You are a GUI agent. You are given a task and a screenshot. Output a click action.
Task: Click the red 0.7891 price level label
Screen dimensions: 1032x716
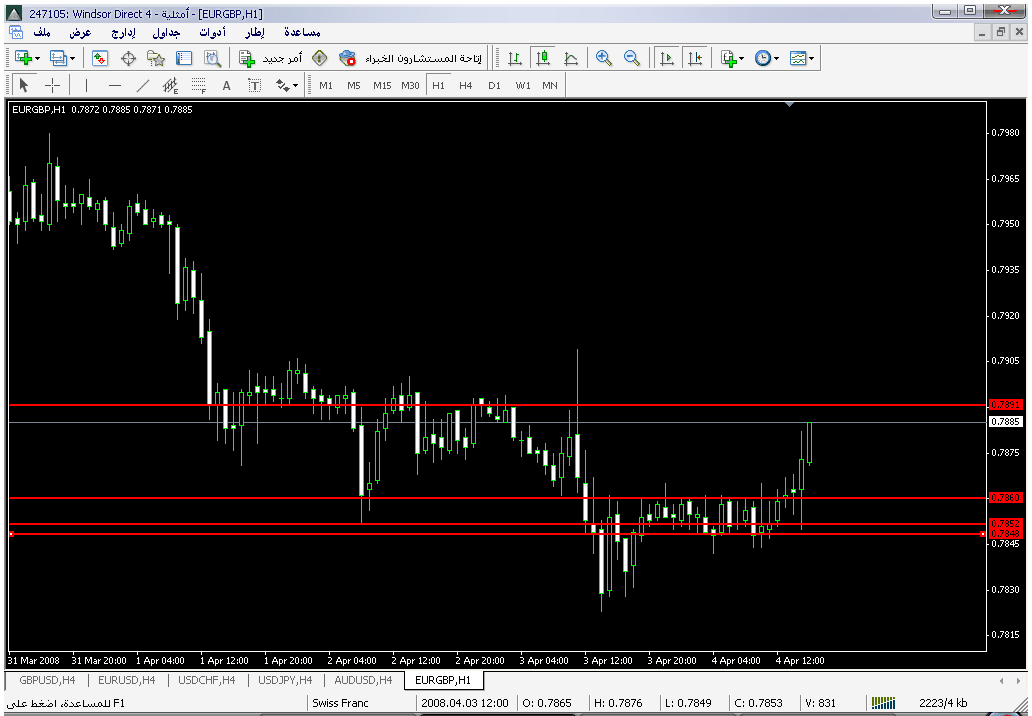coord(1005,405)
